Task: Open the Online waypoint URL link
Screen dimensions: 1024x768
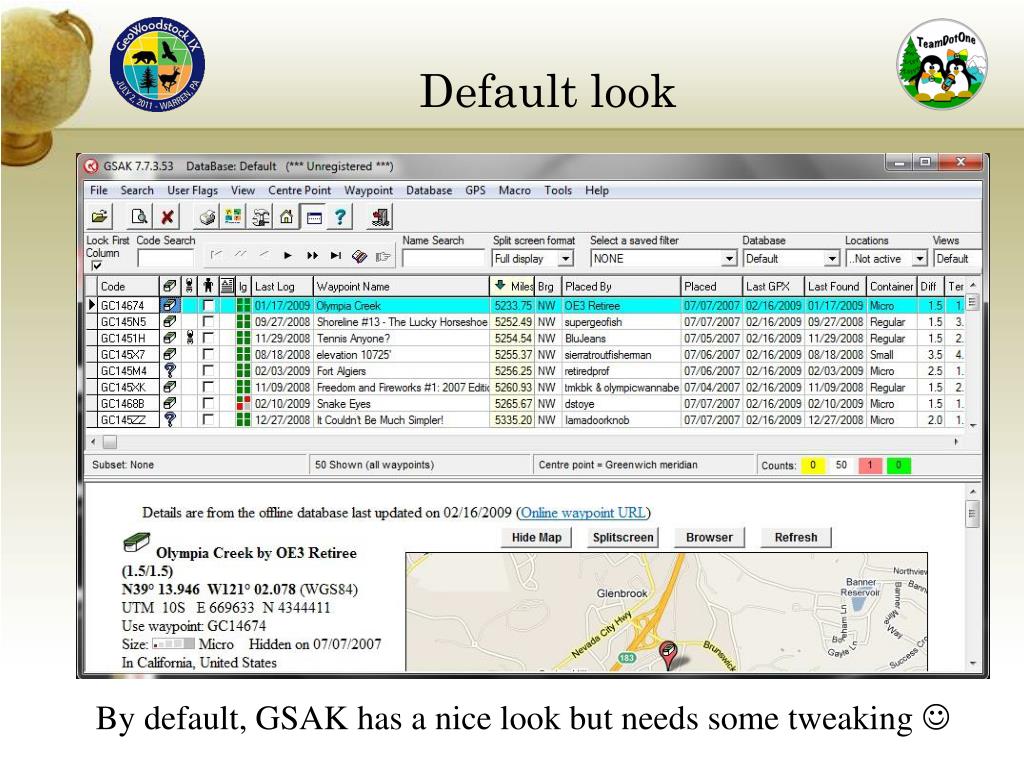Action: (x=583, y=513)
